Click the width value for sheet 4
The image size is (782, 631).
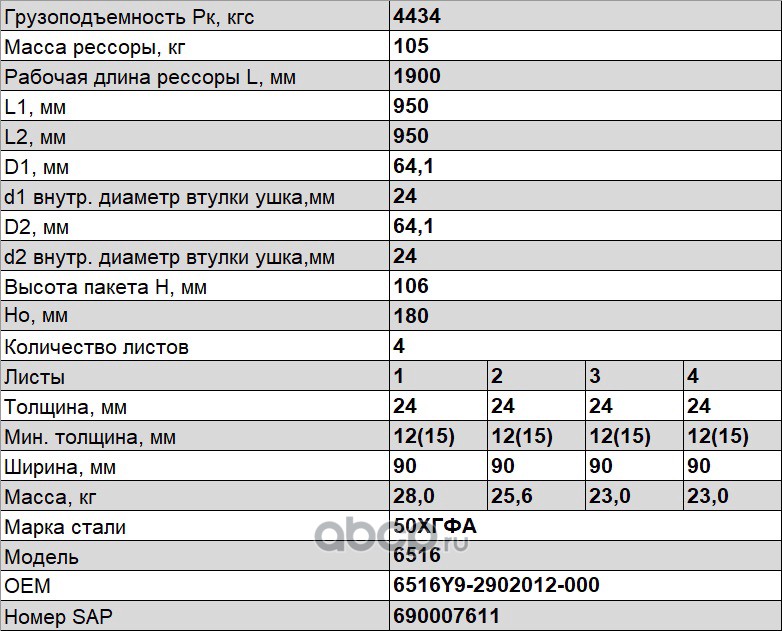(x=699, y=466)
